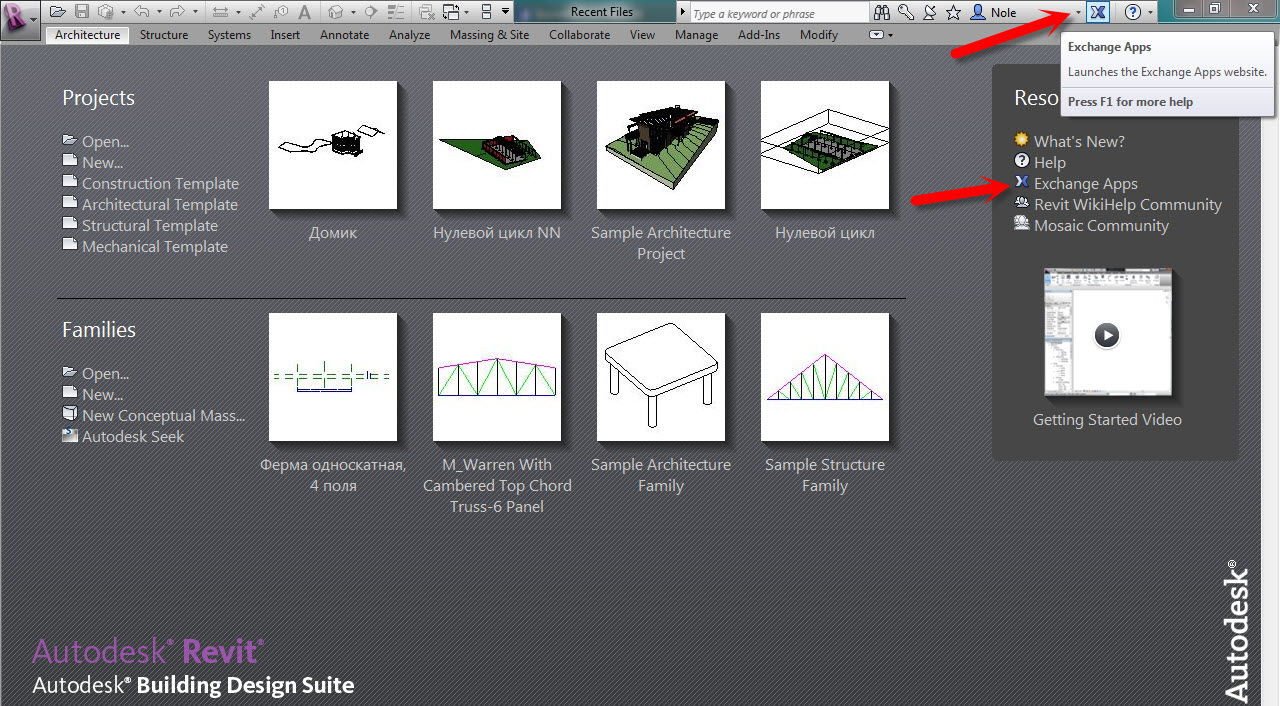
Task: Click the binoculars search icon
Action: [x=881, y=13]
